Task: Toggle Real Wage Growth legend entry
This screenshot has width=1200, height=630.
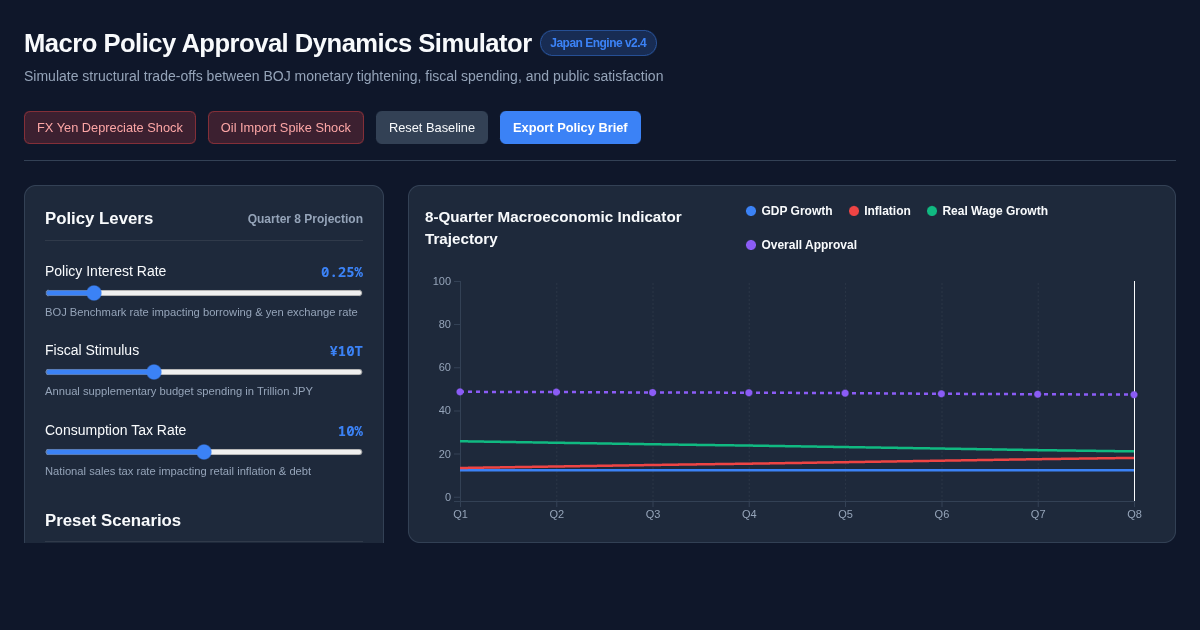Action: (x=987, y=211)
